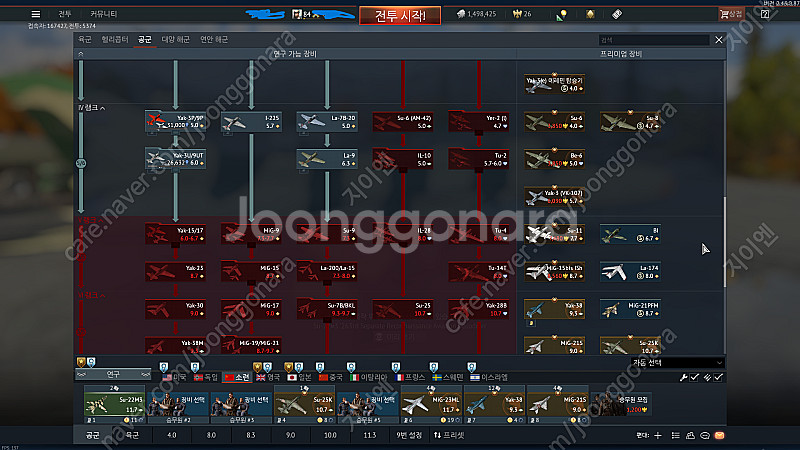This screenshot has height=450, width=800.
Task: Open the orange mail inbox icon
Action: pos(719,435)
